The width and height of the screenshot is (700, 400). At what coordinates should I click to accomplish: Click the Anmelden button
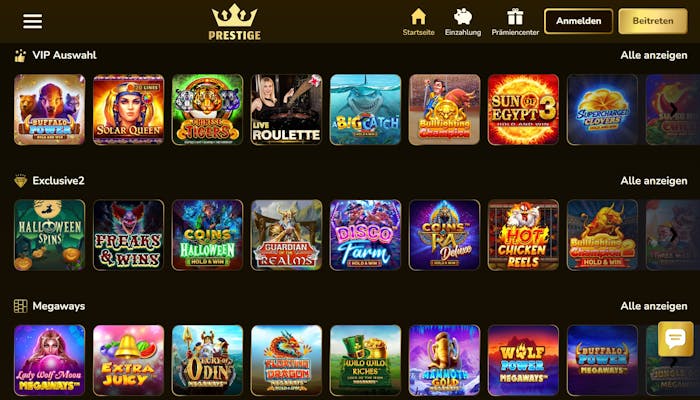[579, 21]
